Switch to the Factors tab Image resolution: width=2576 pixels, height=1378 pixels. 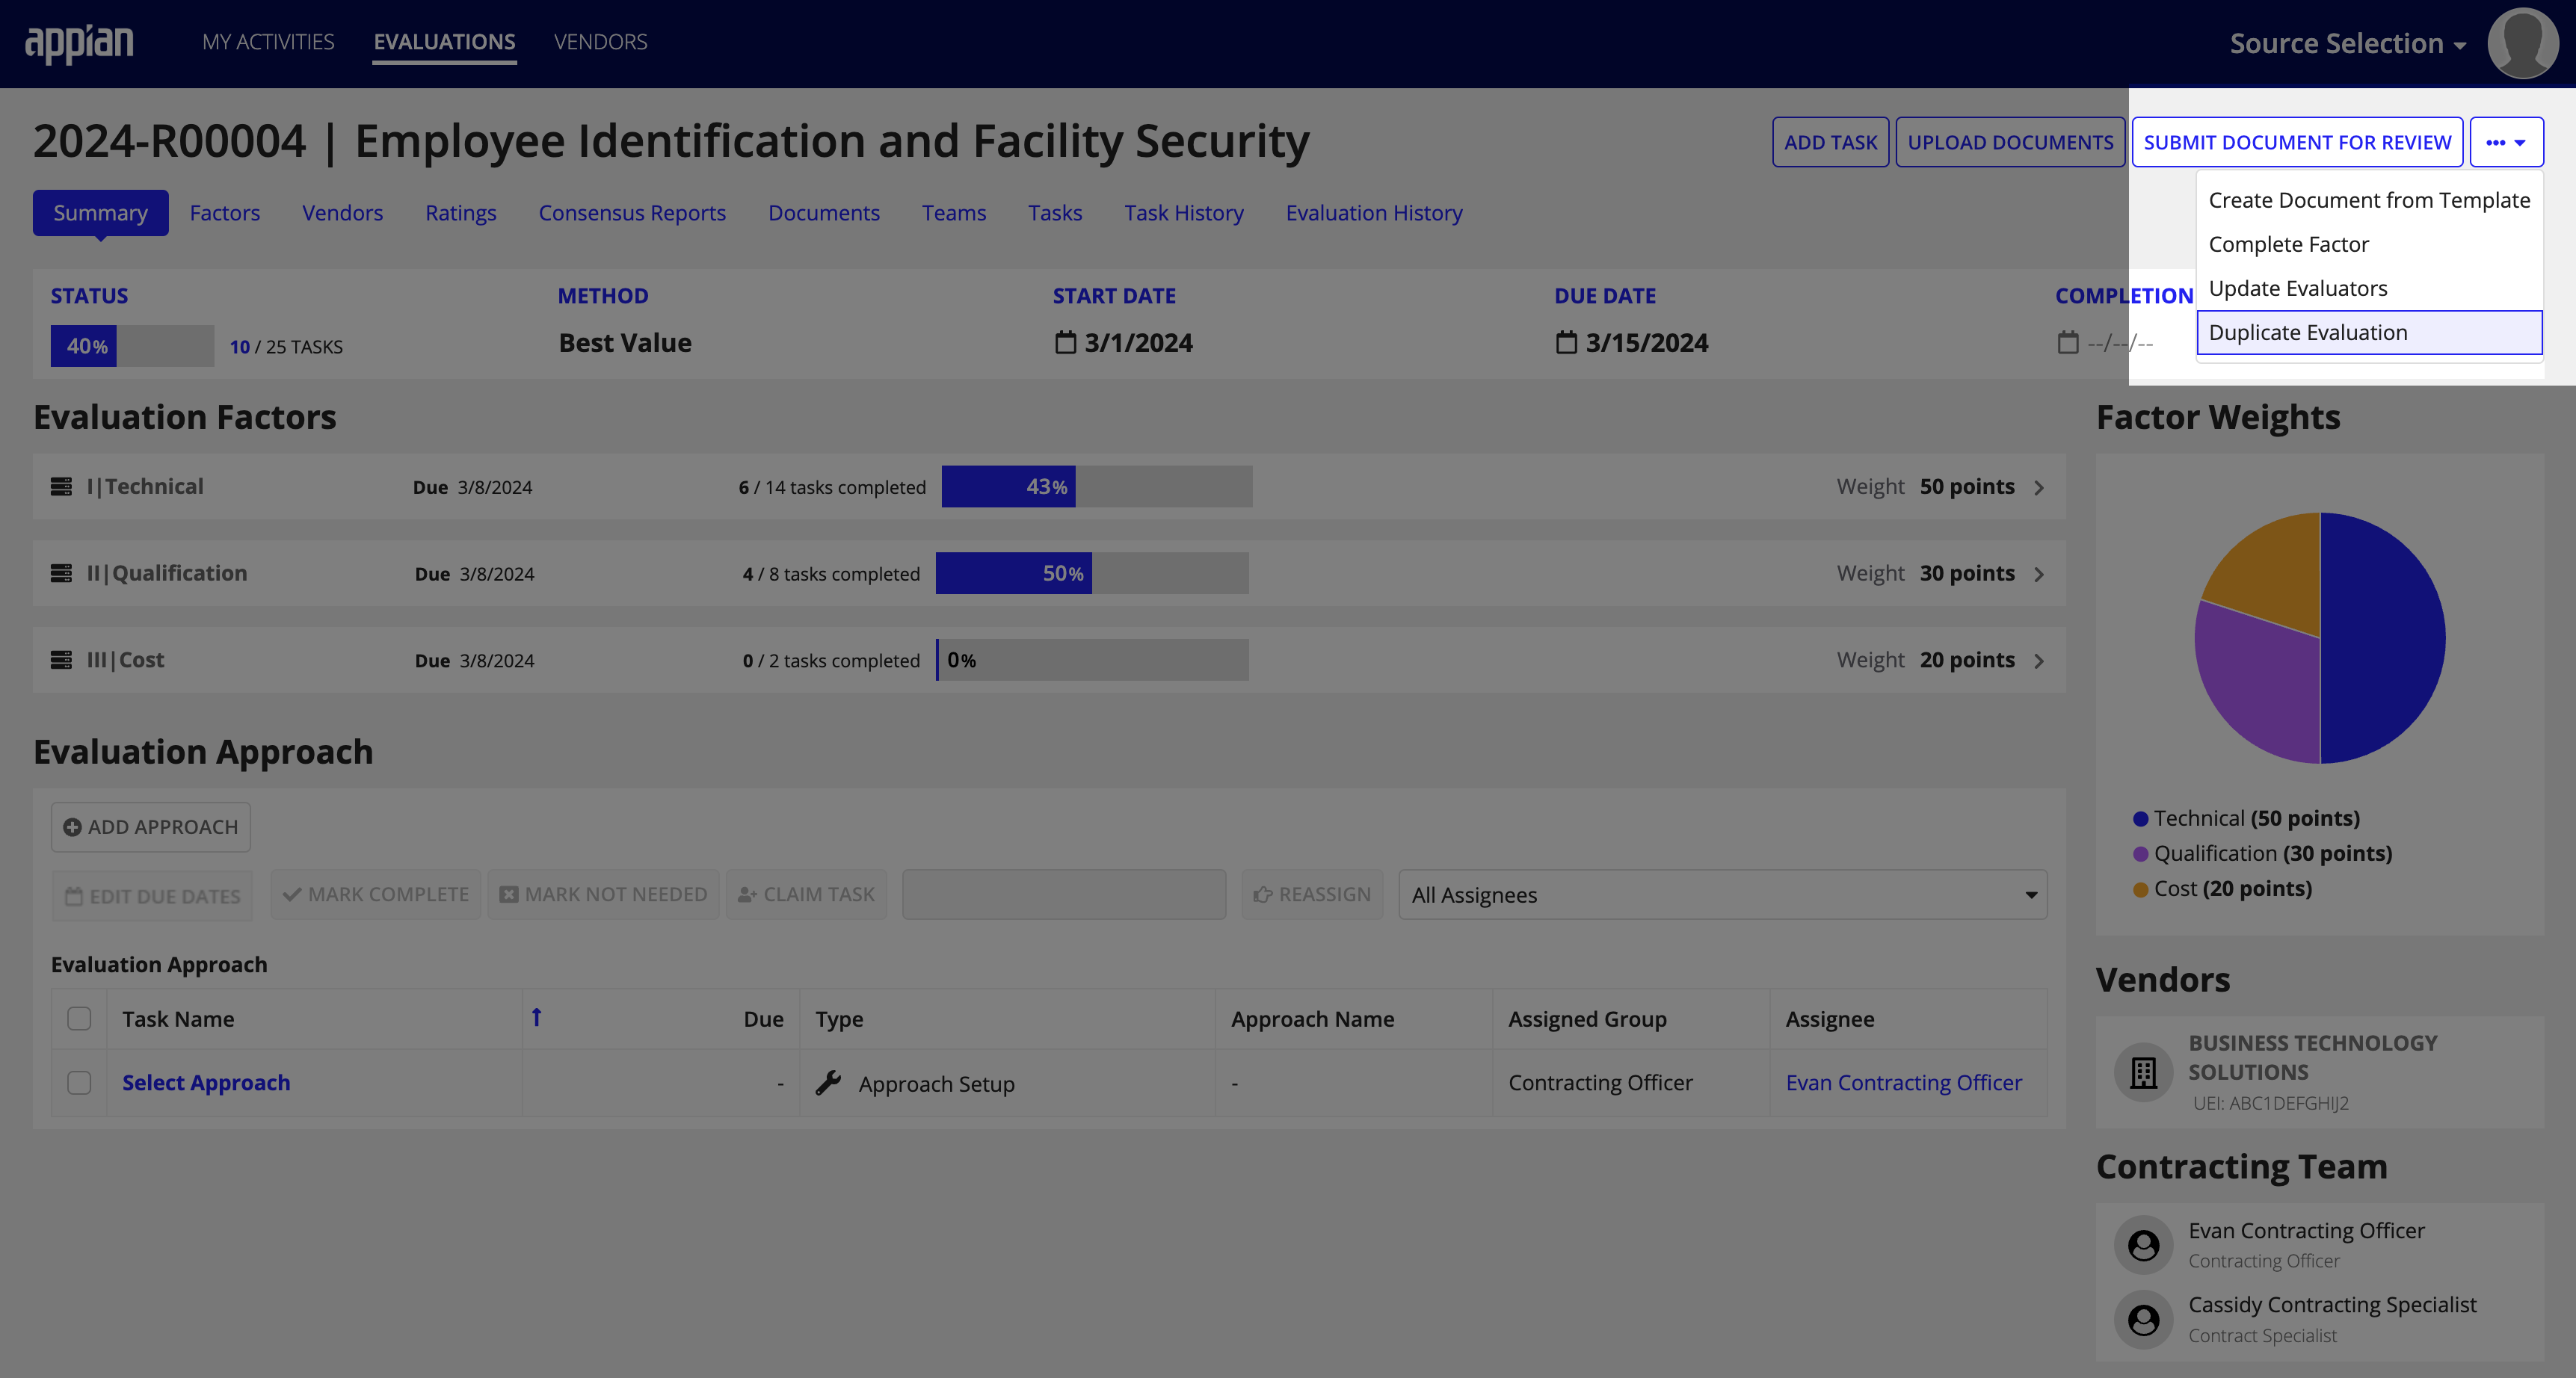pos(224,213)
